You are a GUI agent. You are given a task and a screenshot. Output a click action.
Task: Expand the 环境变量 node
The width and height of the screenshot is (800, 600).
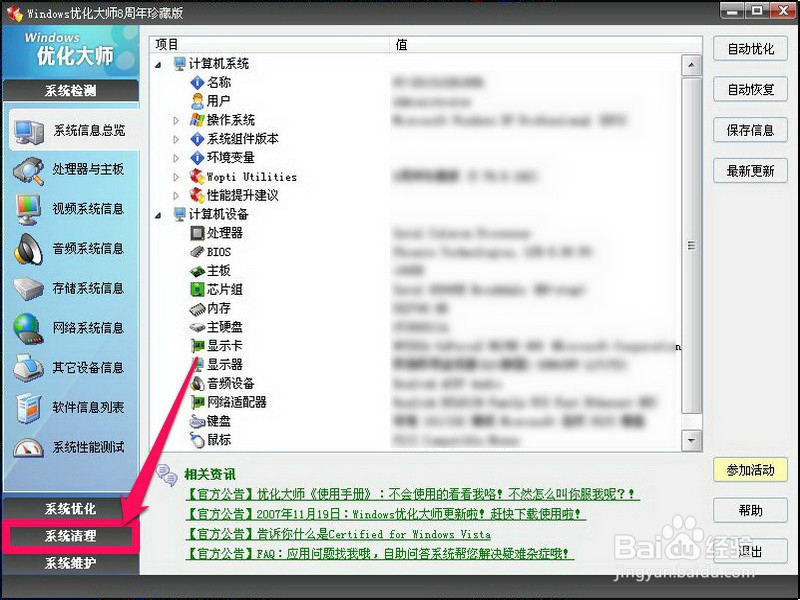click(x=176, y=158)
